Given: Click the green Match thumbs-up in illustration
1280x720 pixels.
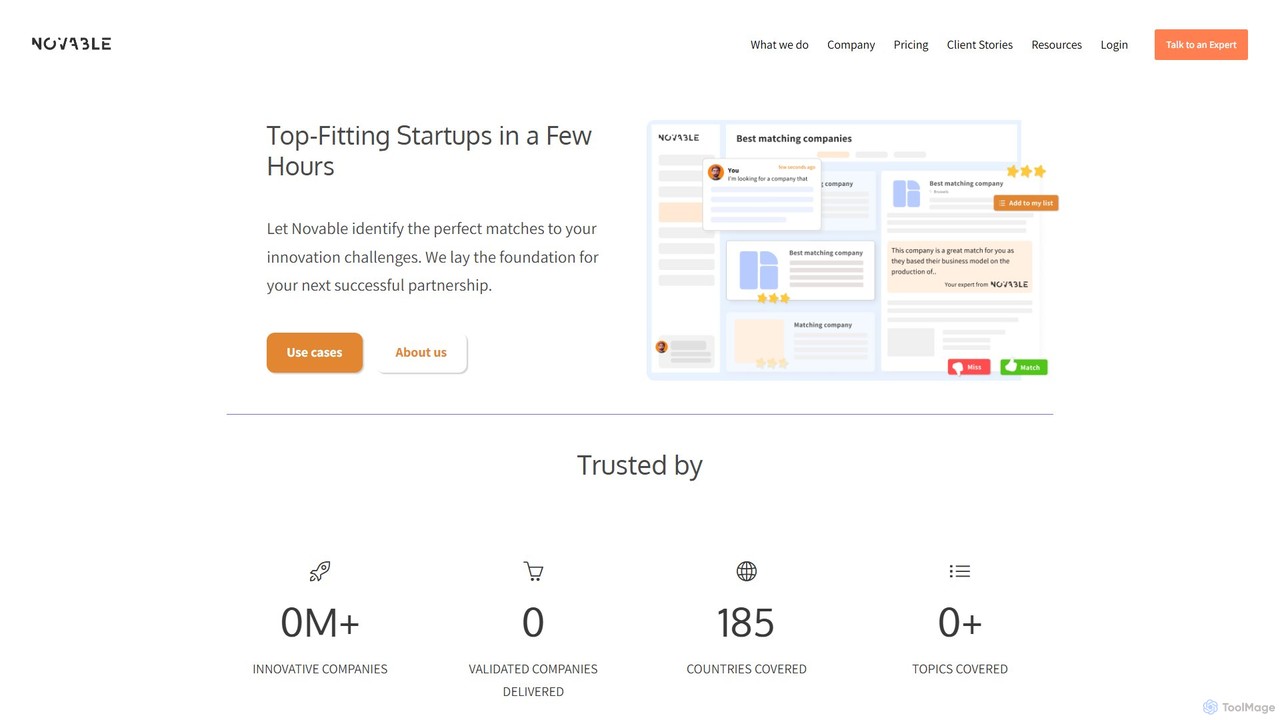Looking at the screenshot, I should point(1024,367).
